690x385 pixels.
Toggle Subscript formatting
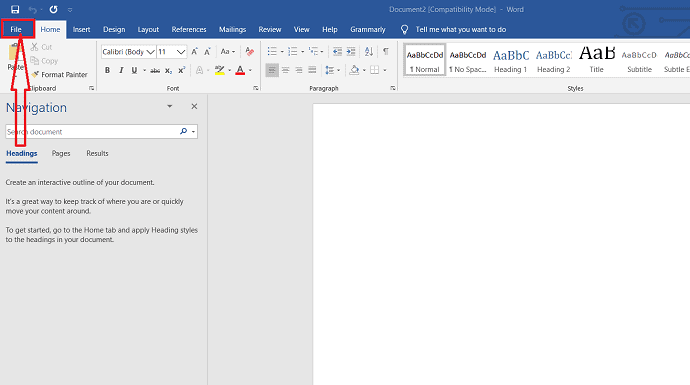click(x=169, y=70)
